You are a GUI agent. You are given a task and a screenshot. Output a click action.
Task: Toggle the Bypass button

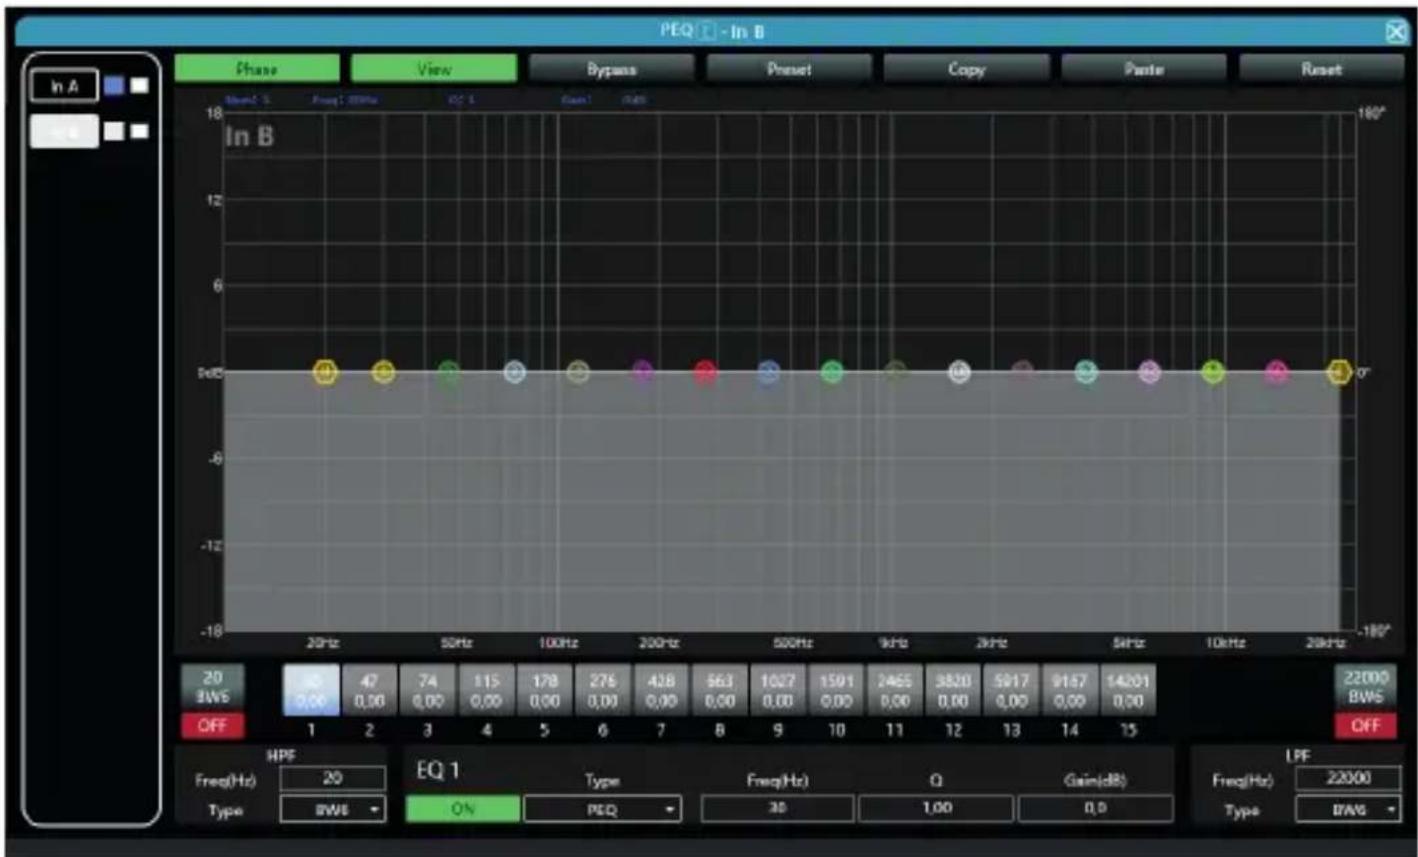[x=611, y=69]
